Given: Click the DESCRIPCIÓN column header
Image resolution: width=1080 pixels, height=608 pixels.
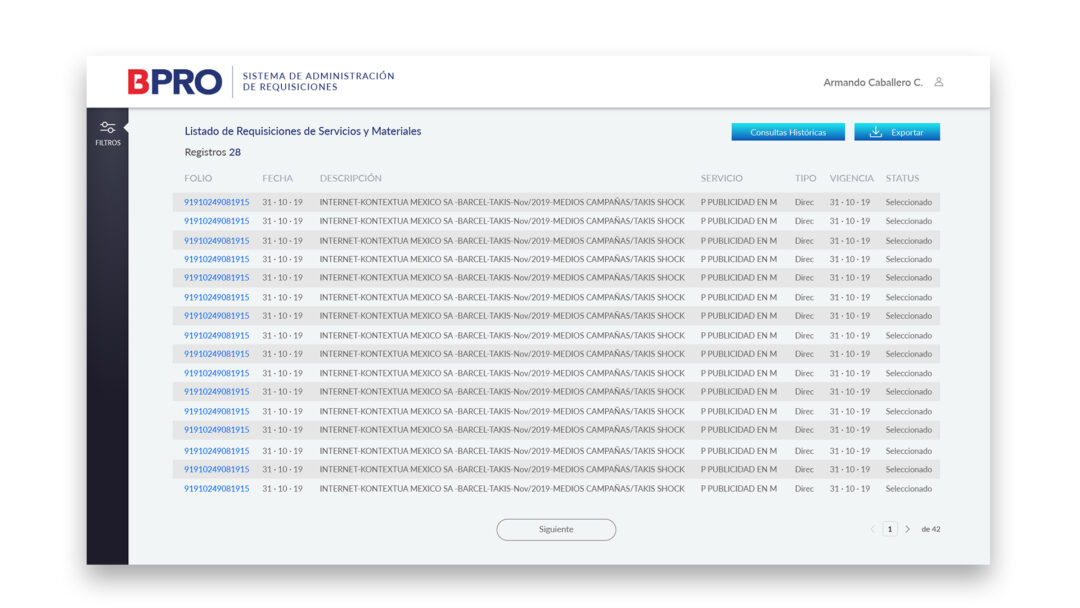Looking at the screenshot, I should [351, 178].
